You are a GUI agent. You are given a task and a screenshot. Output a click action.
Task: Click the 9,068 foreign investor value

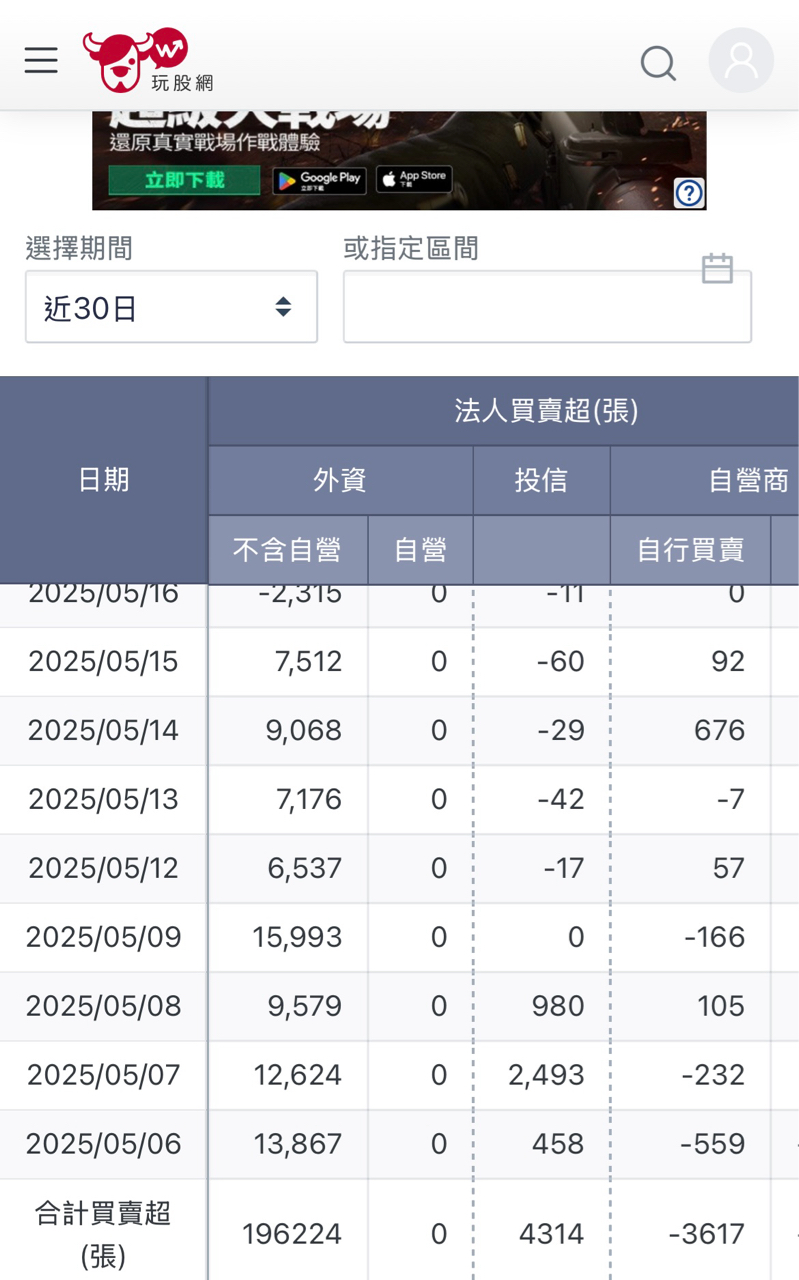pos(304,731)
